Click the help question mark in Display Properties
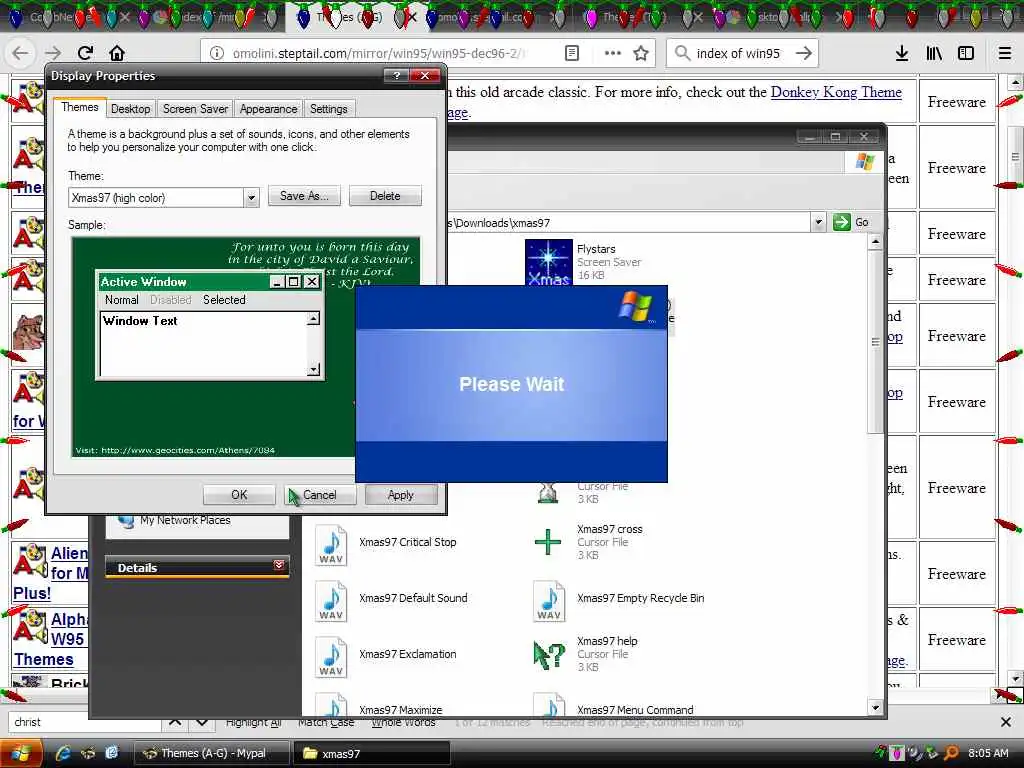This screenshot has height=768, width=1024. [396, 76]
